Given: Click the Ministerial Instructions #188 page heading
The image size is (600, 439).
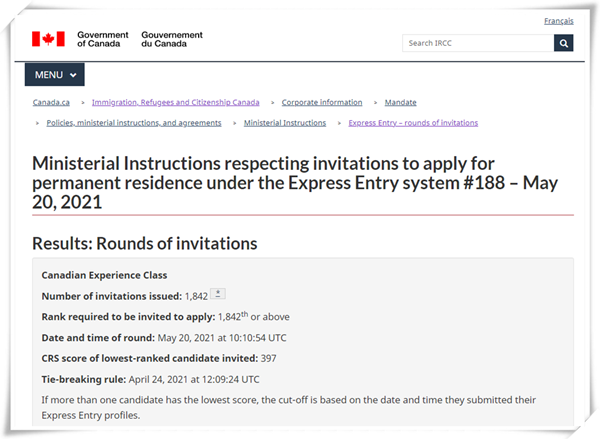Looking at the screenshot, I should pos(295,183).
